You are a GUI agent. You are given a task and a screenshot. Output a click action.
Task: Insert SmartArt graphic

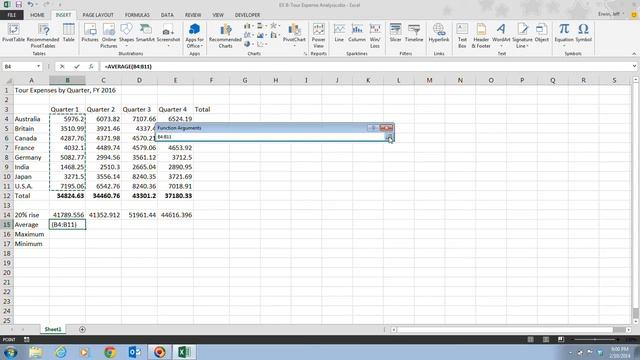coord(145,33)
